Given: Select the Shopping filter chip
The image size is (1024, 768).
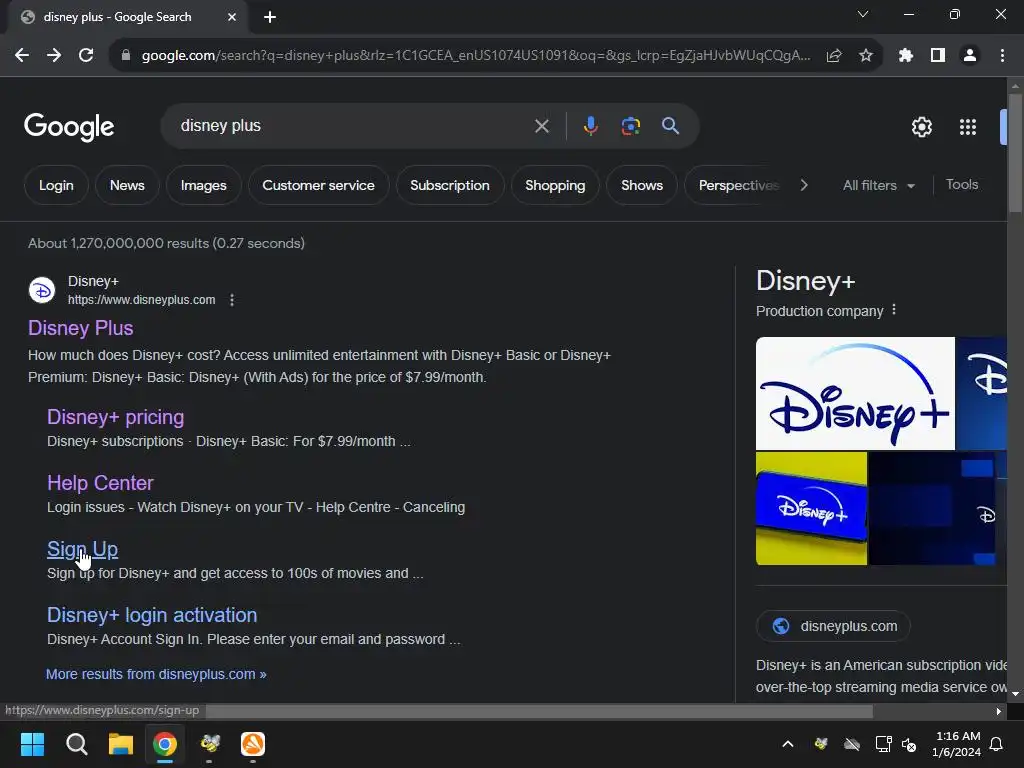Looking at the screenshot, I should point(555,185).
